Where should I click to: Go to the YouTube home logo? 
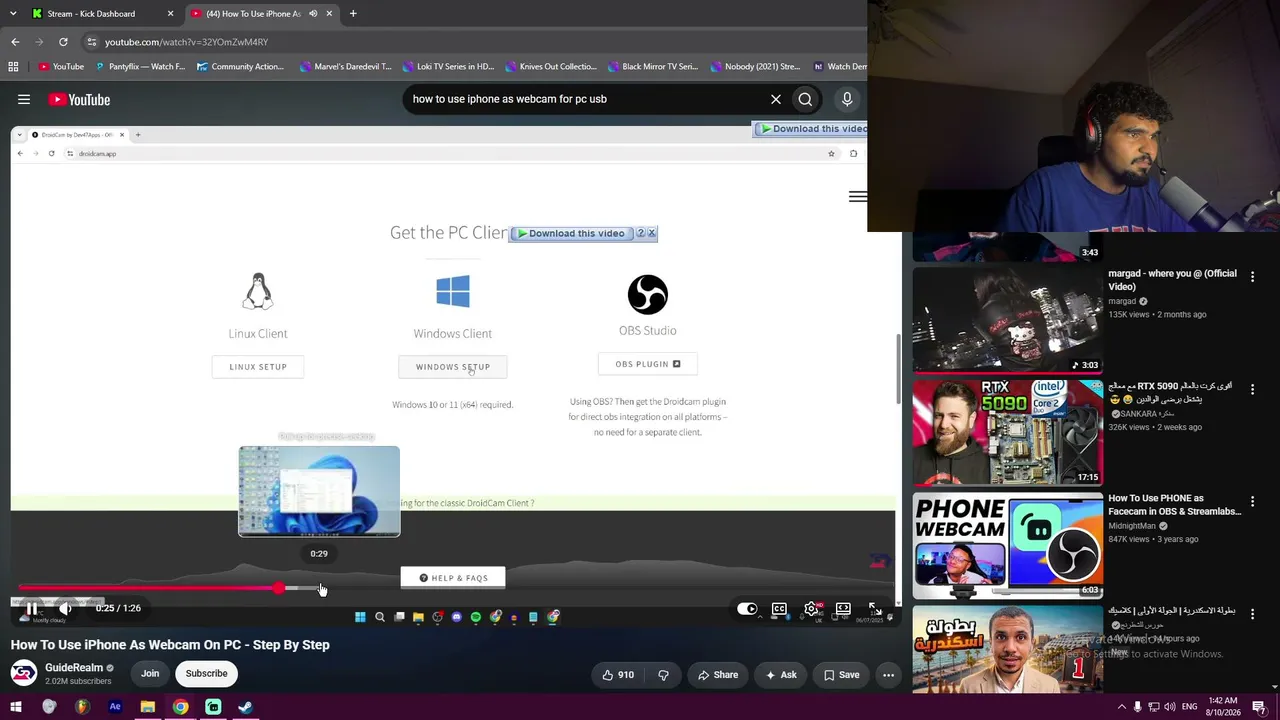(79, 99)
